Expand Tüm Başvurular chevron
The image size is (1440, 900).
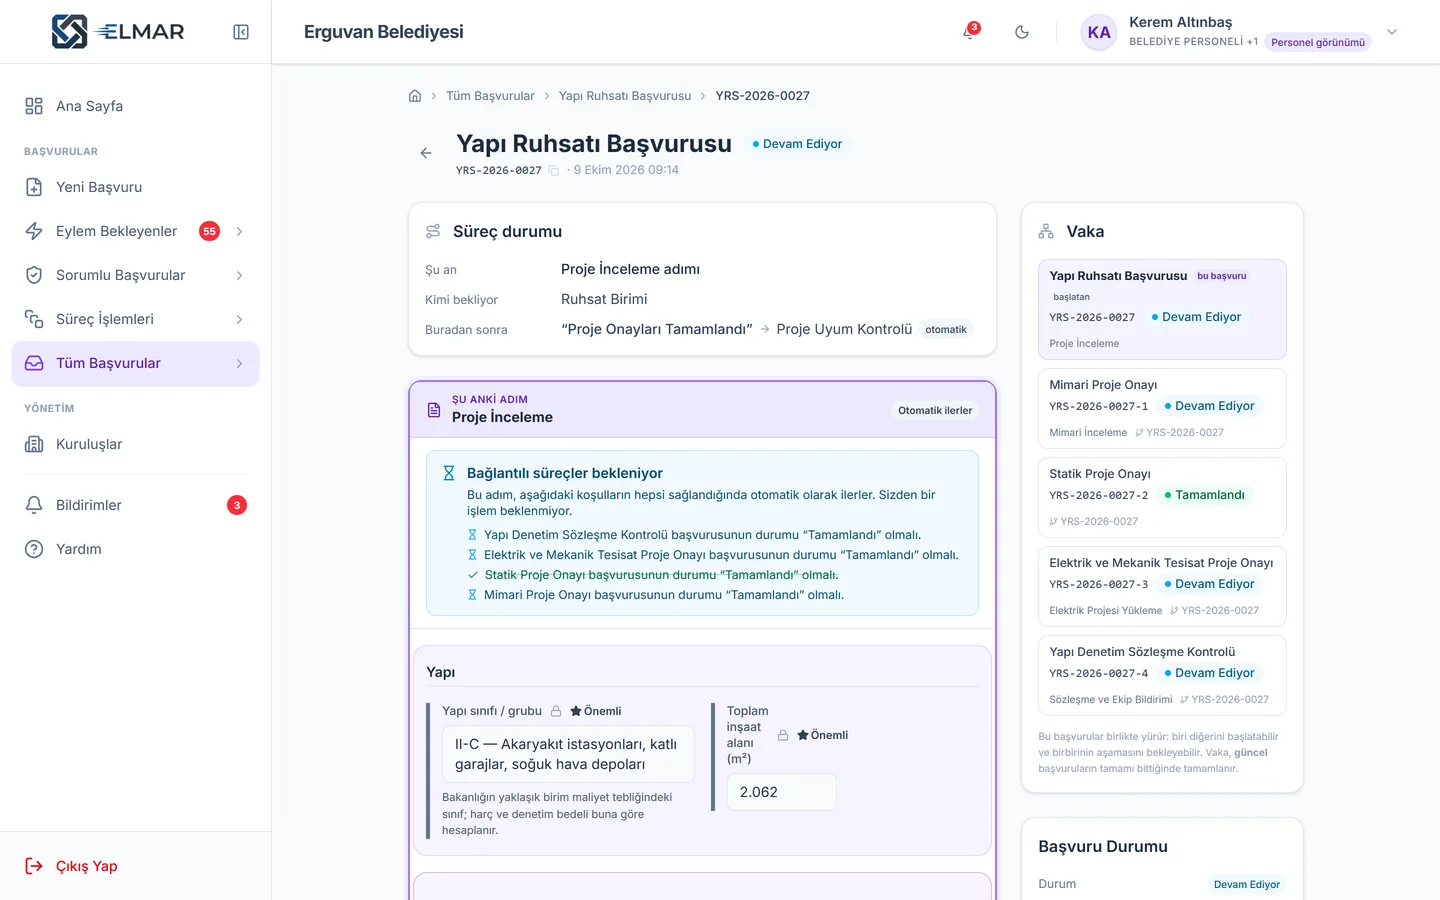[x=239, y=363]
